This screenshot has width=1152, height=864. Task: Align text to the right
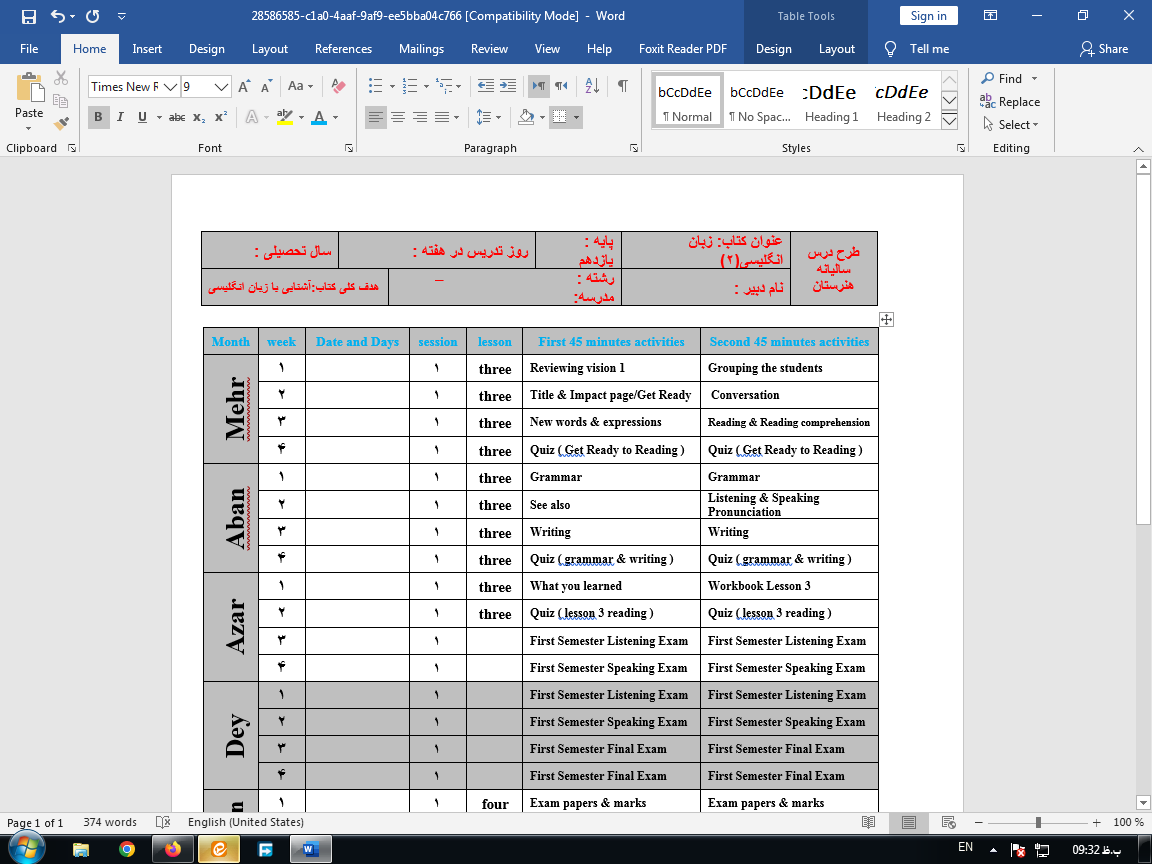[x=420, y=118]
